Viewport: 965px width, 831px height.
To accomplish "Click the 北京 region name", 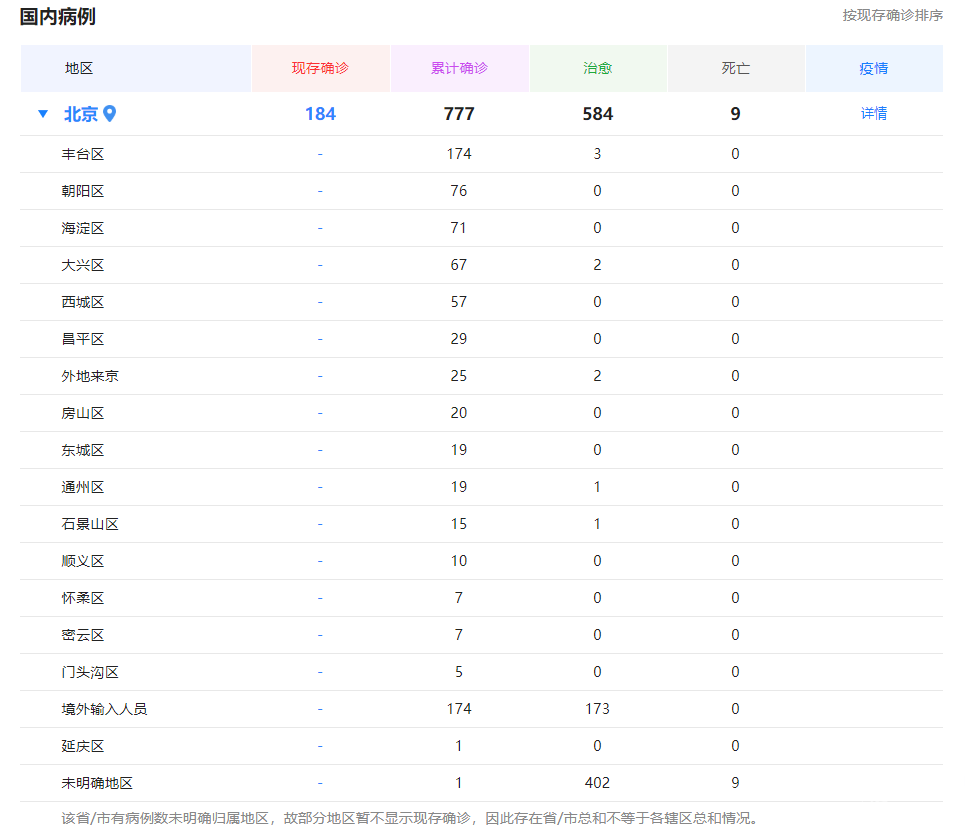I will [x=81, y=114].
